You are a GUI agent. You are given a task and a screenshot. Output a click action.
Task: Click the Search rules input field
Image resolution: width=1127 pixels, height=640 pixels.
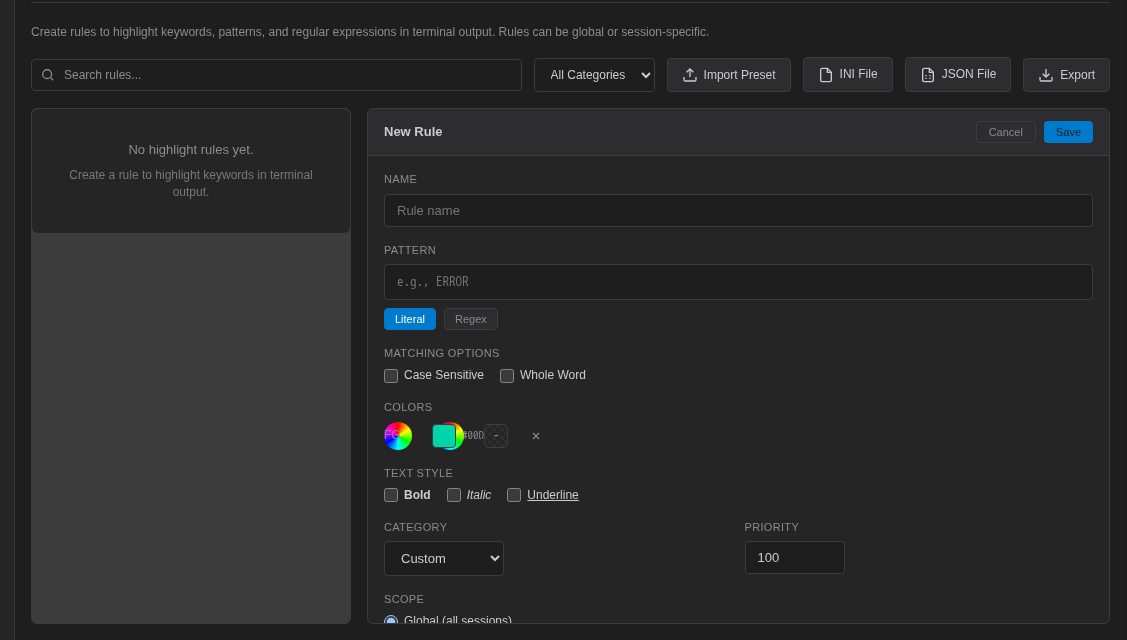click(276, 75)
